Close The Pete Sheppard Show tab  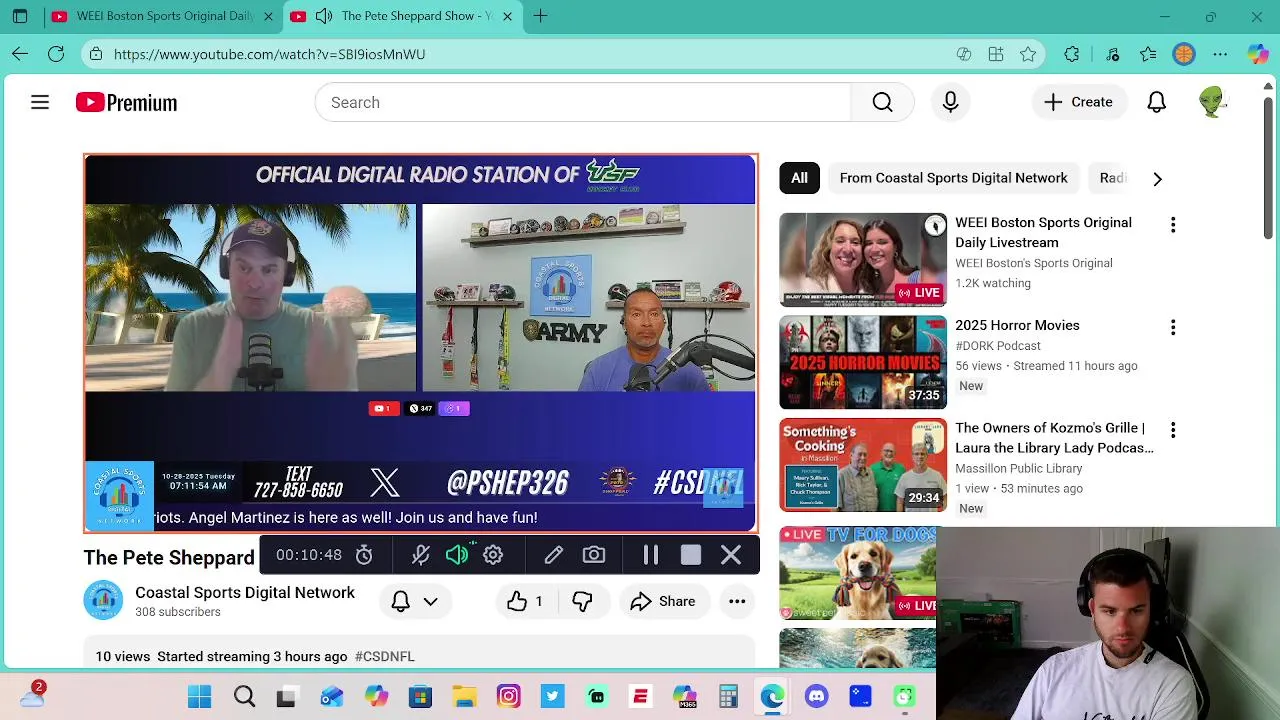[507, 16]
